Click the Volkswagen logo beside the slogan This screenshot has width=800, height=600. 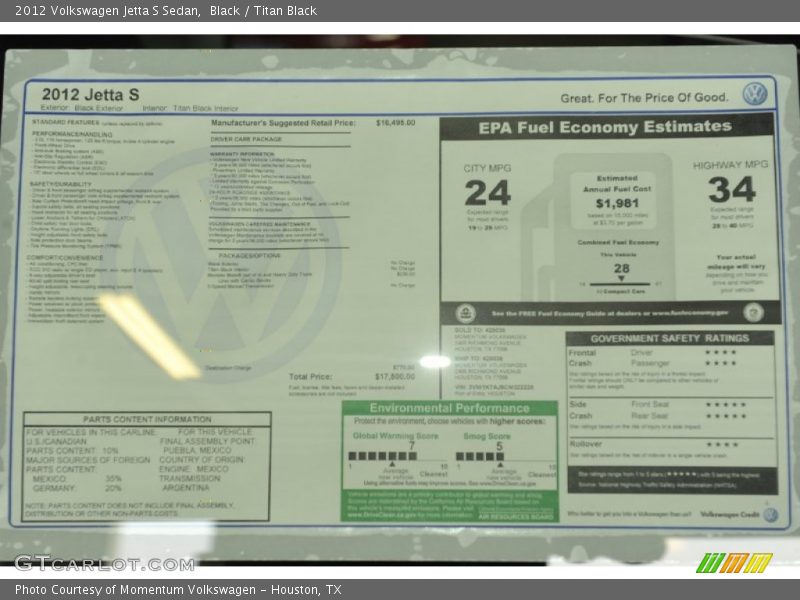[x=755, y=94]
